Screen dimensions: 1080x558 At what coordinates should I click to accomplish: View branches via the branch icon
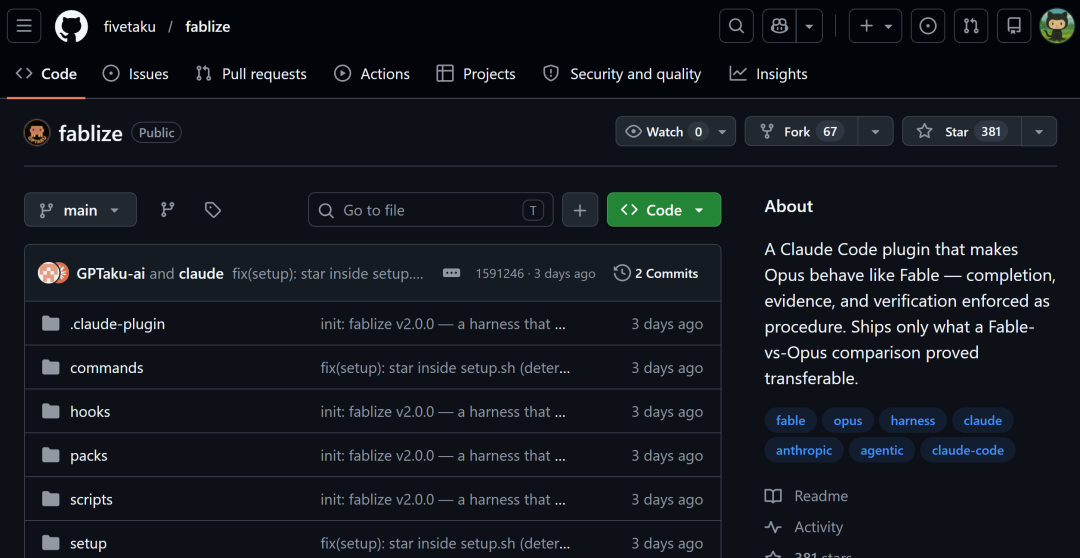167,210
